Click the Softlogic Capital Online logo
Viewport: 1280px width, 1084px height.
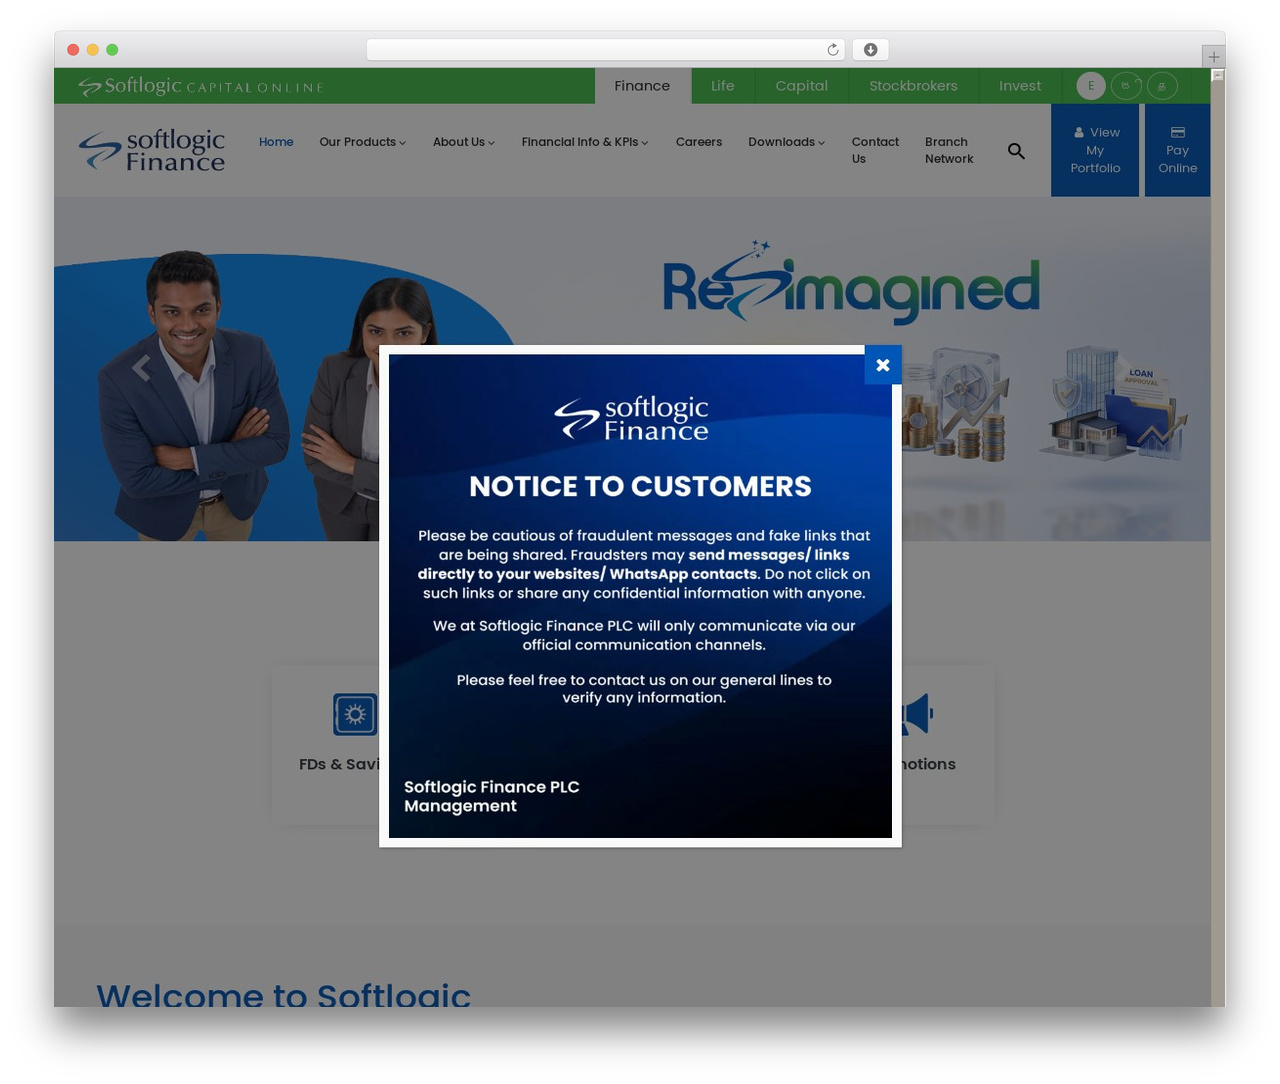[x=201, y=86]
